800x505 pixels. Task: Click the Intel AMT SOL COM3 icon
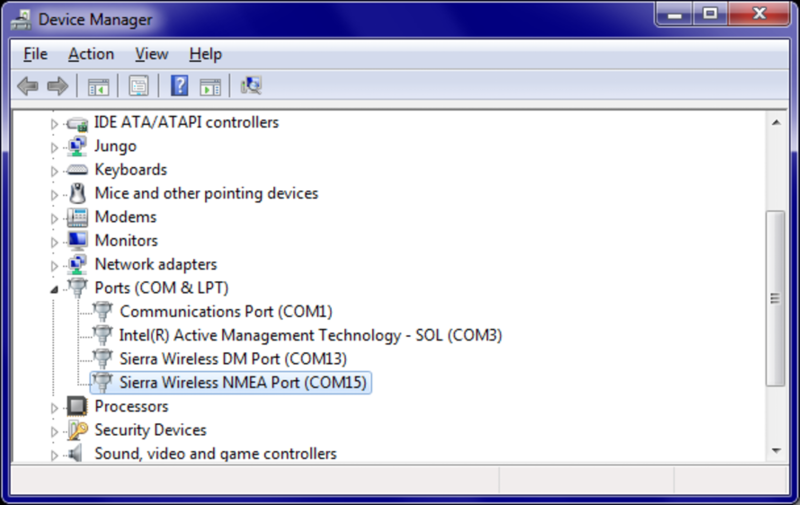pos(102,335)
